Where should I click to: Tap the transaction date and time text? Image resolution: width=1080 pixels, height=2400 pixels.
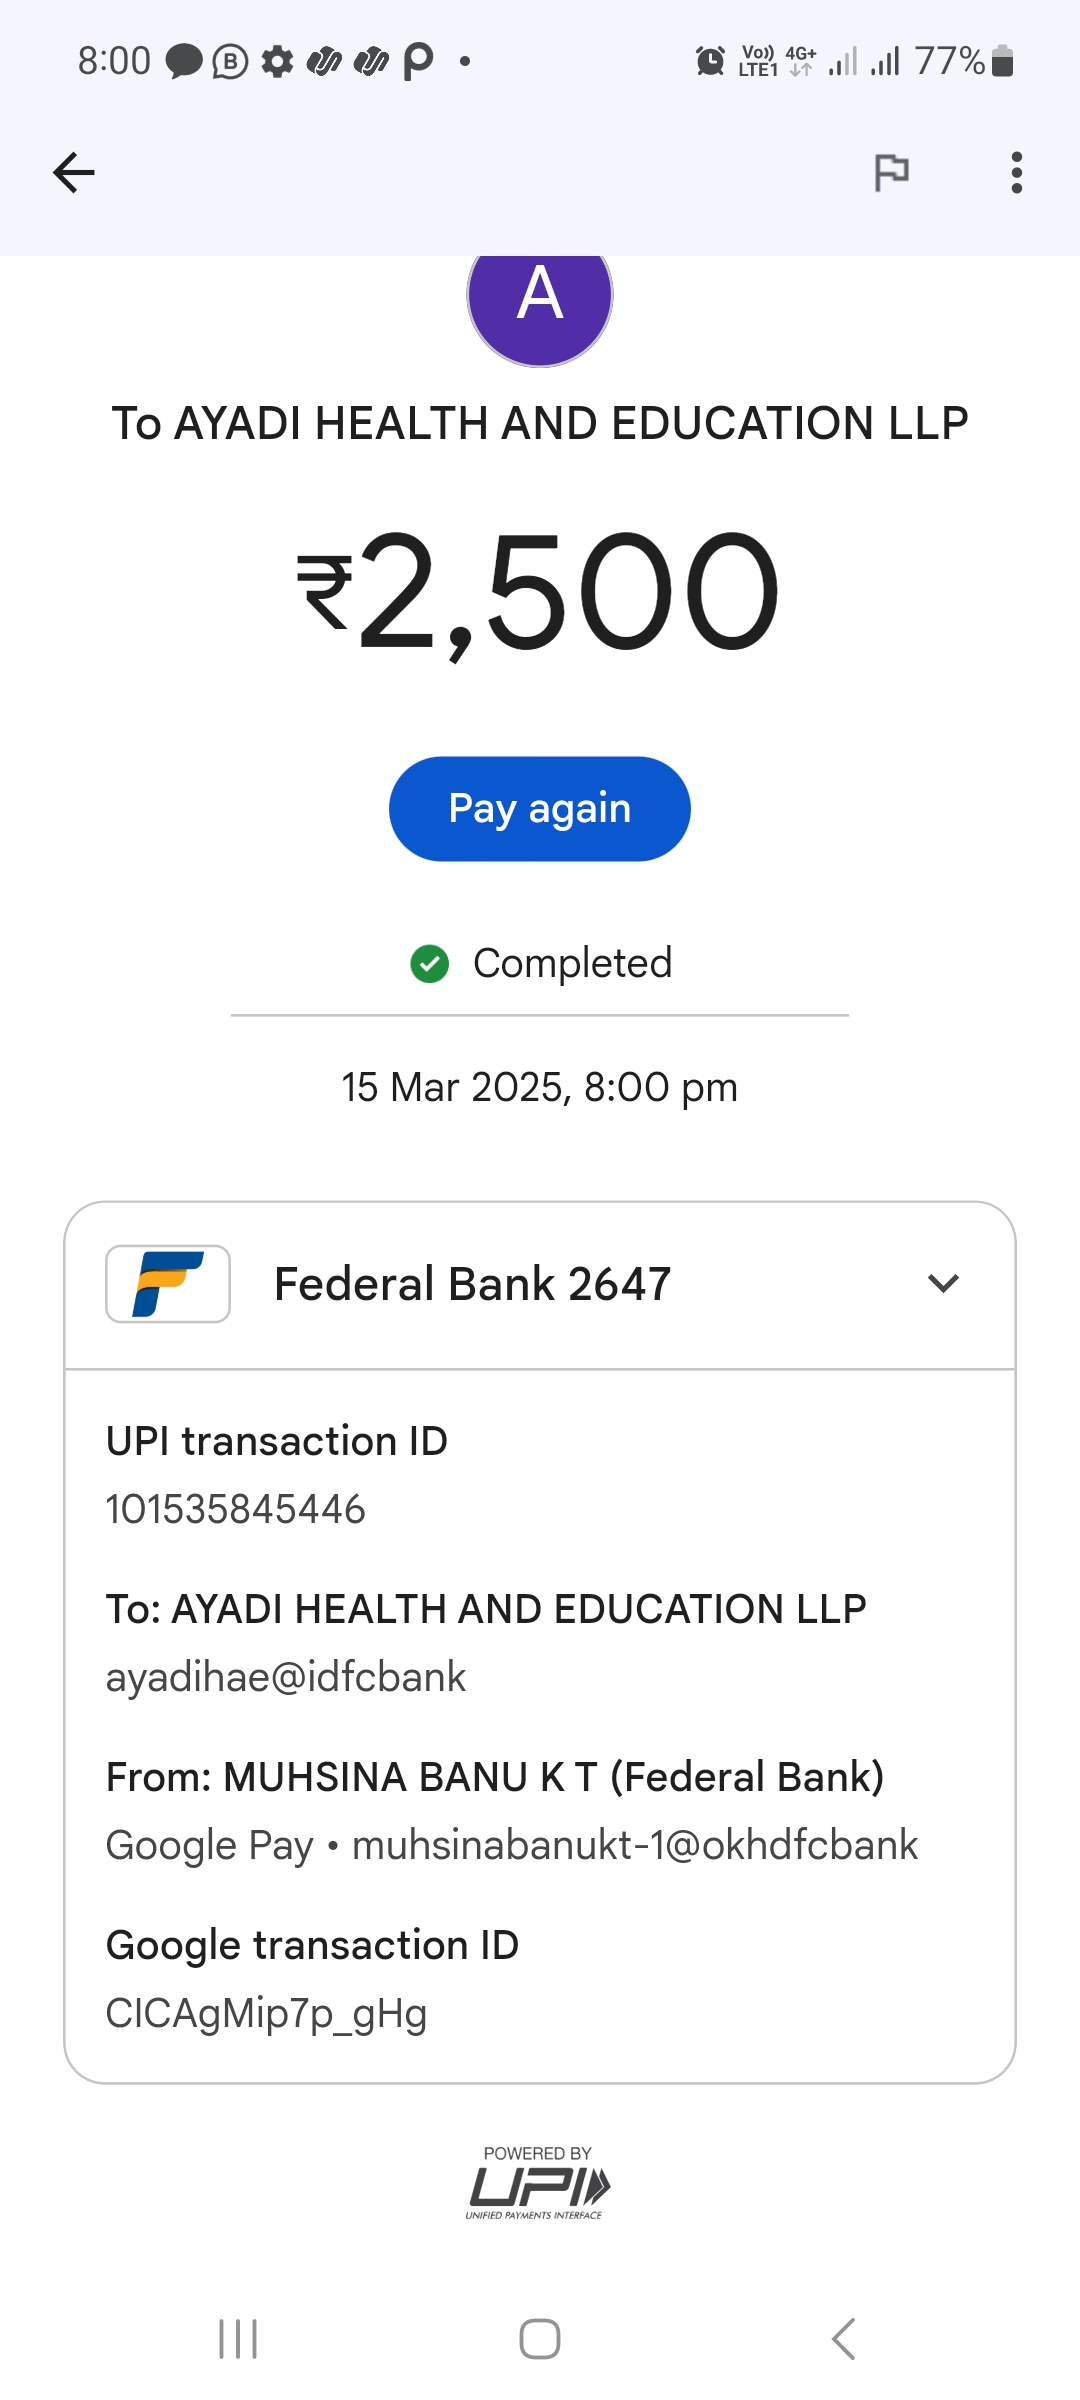point(540,1087)
